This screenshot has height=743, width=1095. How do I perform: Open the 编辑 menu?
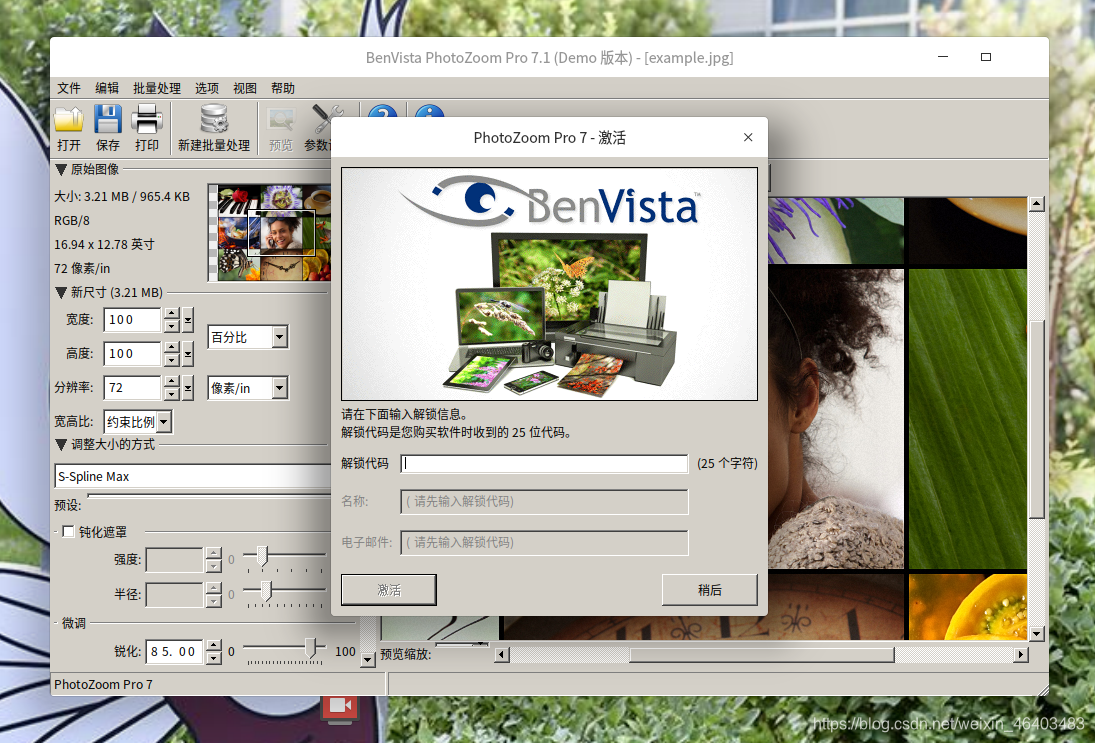[x=107, y=88]
